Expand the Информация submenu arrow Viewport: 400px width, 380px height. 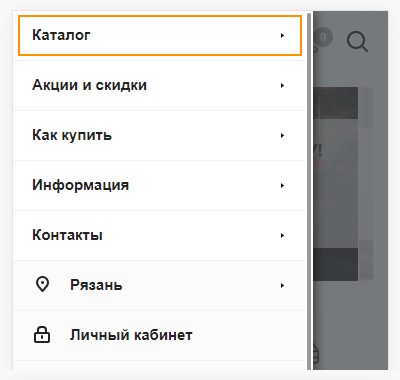pos(282,185)
